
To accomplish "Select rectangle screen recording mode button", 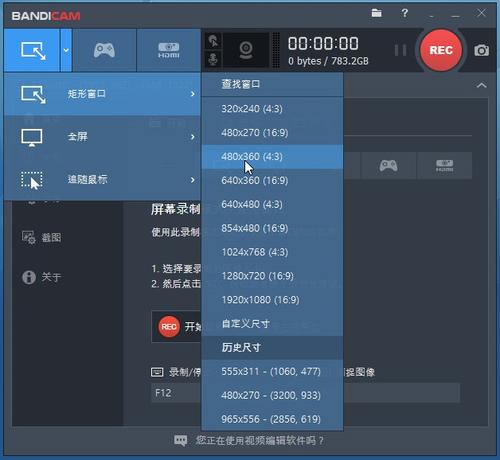I will [x=32, y=50].
